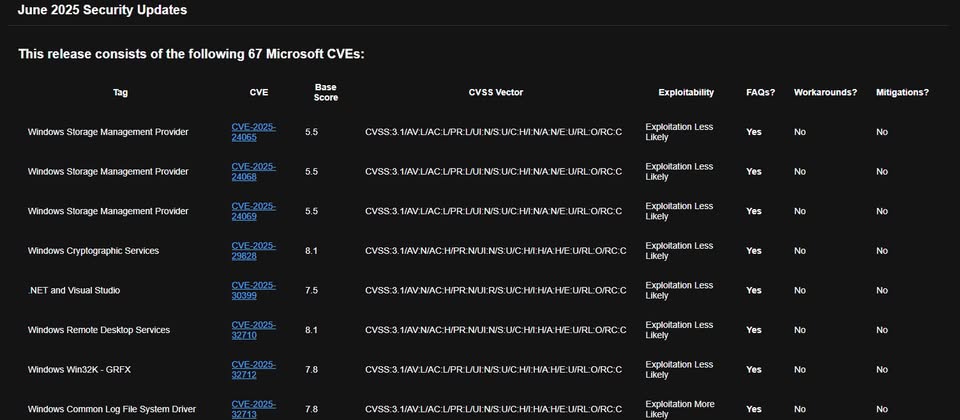The height and width of the screenshot is (420, 960).
Task: Open the CVE-2025-32712 link
Action: pos(253,370)
